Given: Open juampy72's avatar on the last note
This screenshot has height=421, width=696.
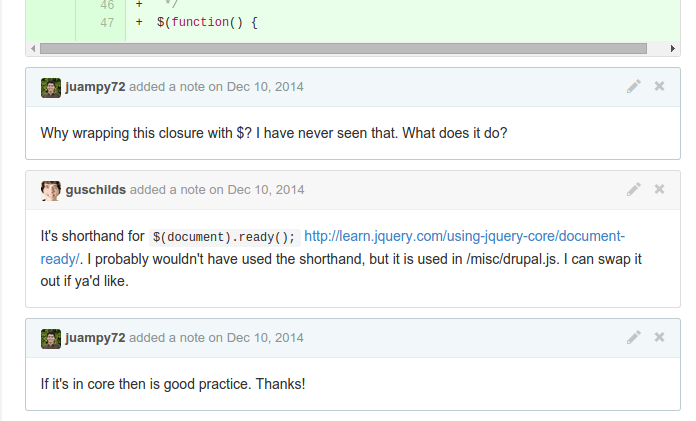Looking at the screenshot, I should click(x=51, y=338).
